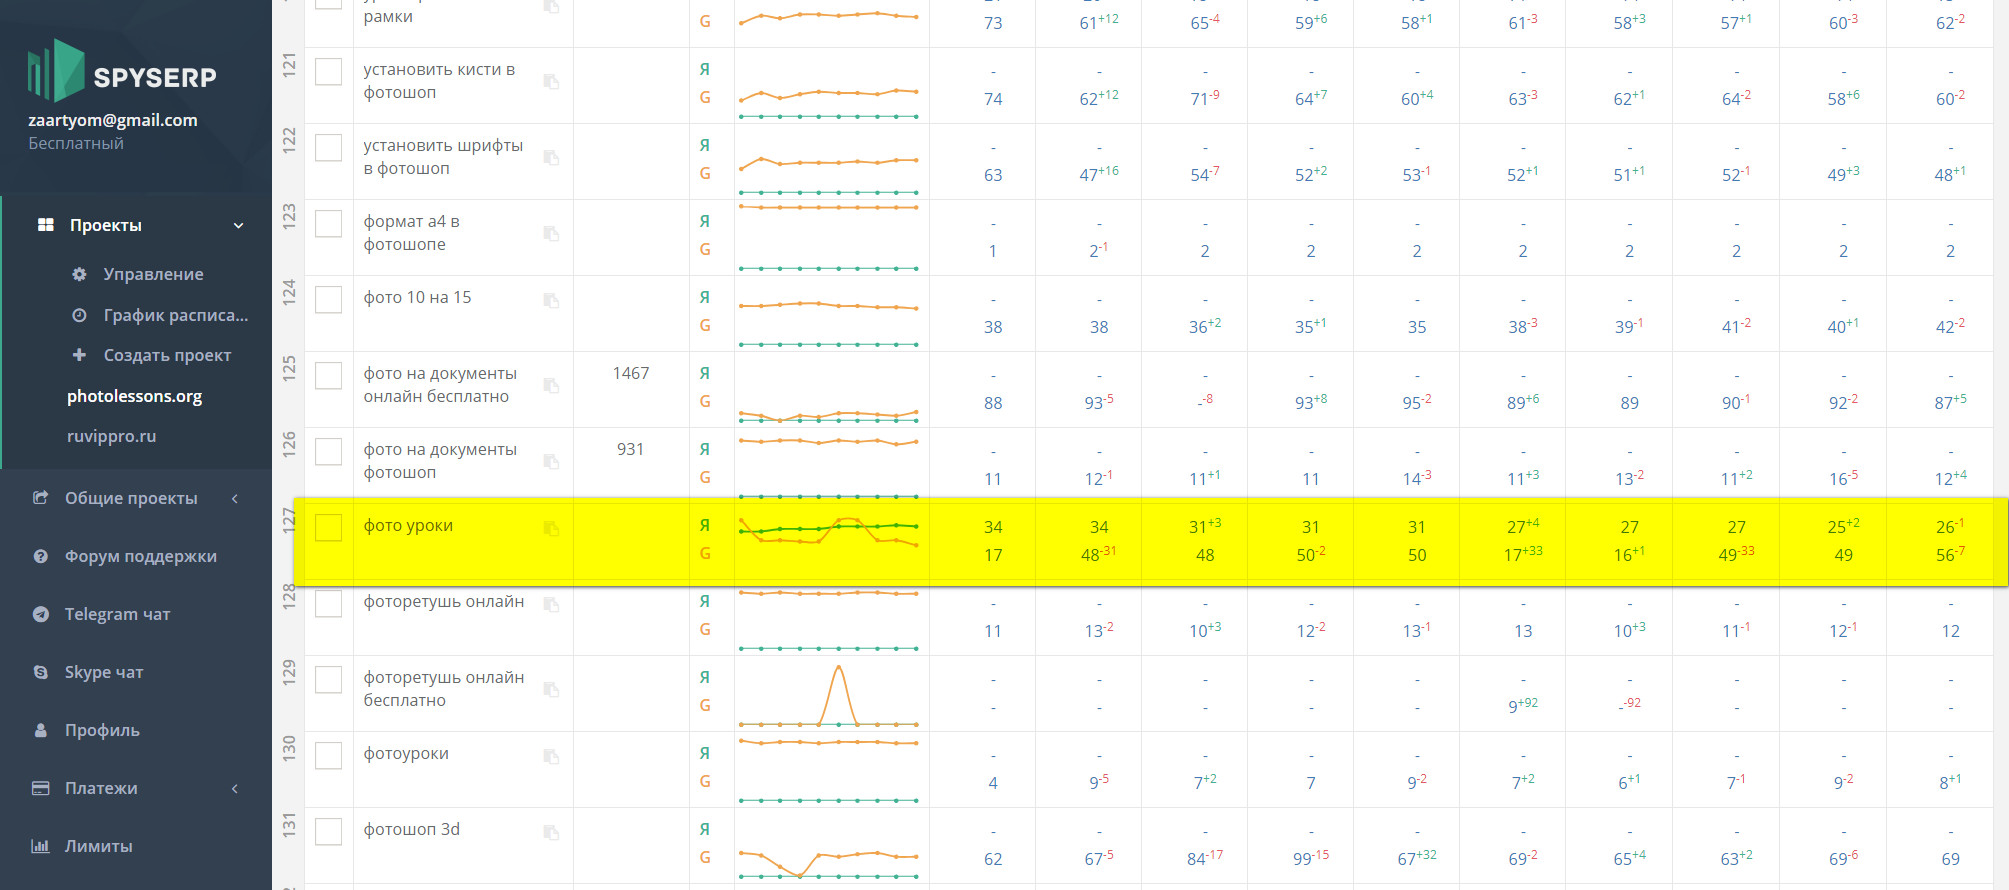Open photolessons.org project
Screen dimensions: 2009x890
pos(134,396)
